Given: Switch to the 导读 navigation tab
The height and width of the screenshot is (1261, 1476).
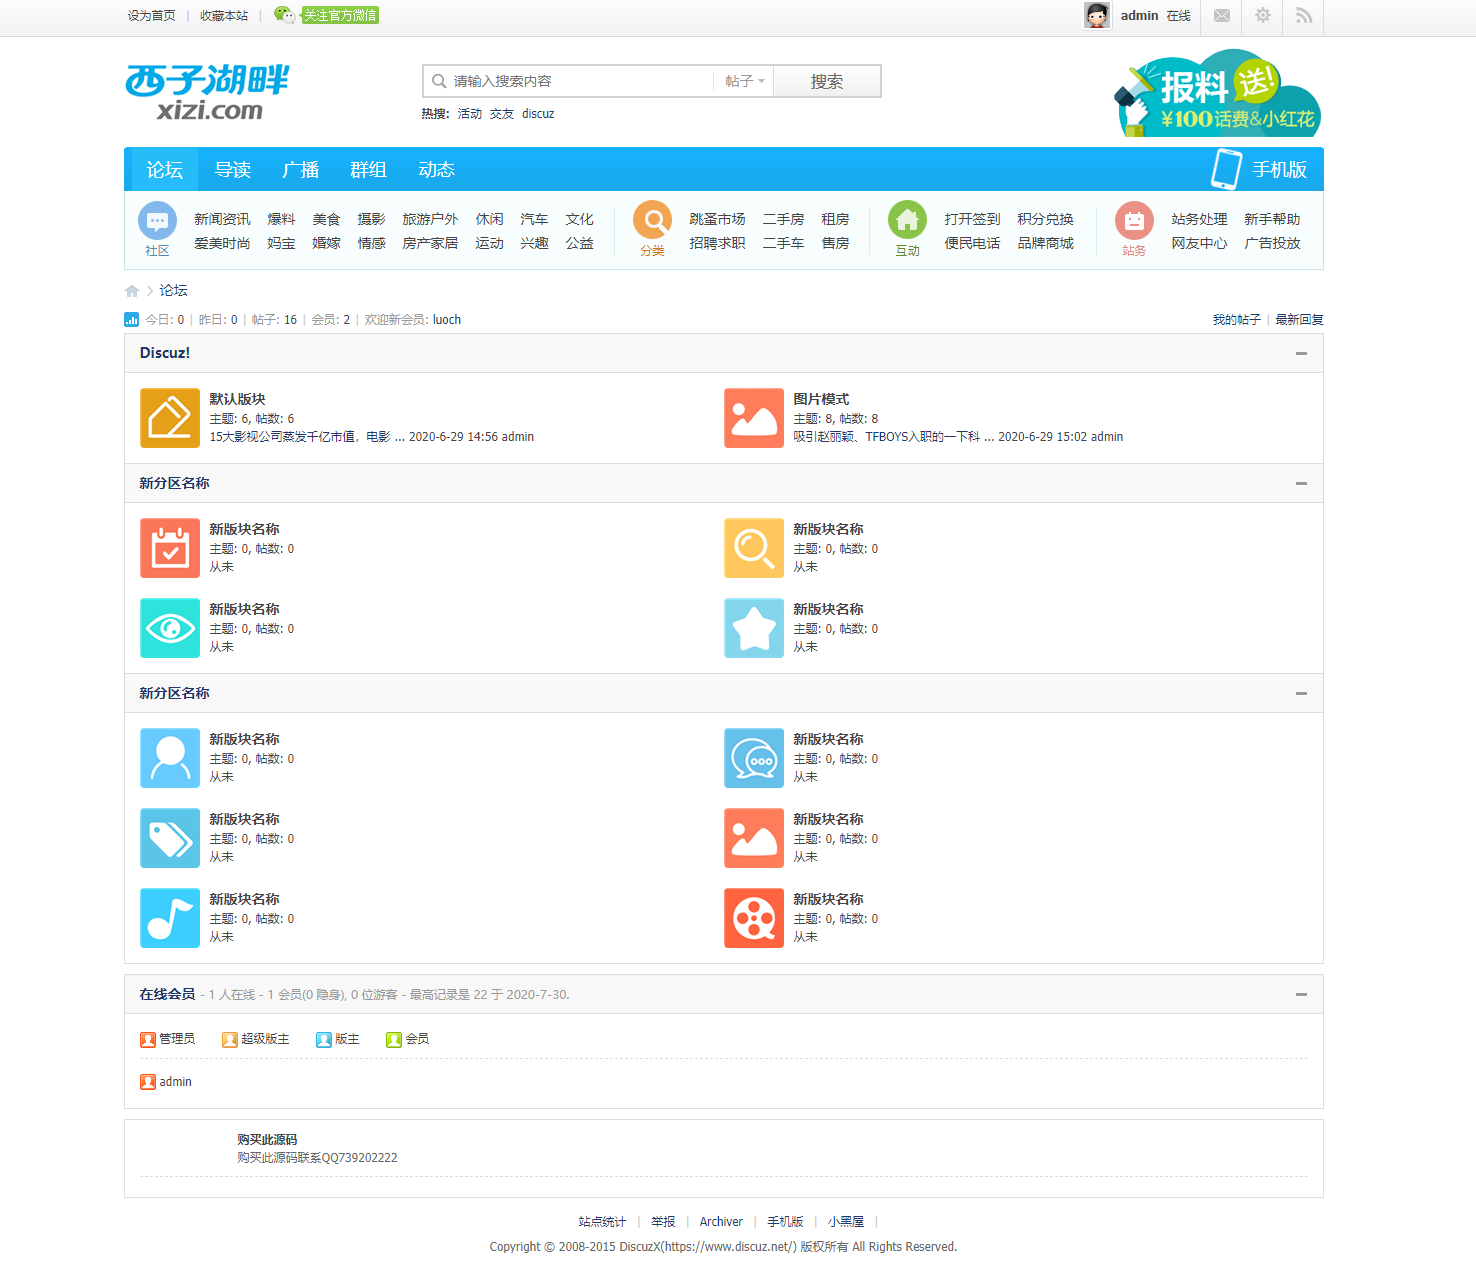Looking at the screenshot, I should coord(233,170).
